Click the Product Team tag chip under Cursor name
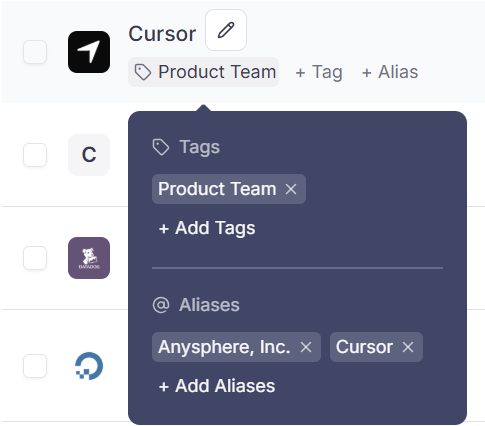 point(204,72)
